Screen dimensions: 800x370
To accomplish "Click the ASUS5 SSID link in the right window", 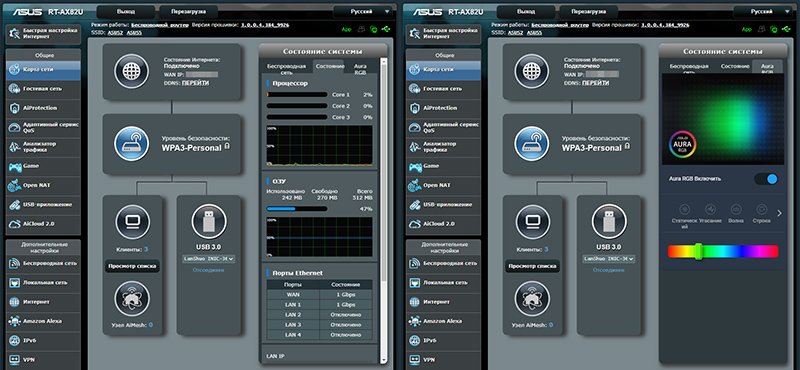I will tap(534, 33).
